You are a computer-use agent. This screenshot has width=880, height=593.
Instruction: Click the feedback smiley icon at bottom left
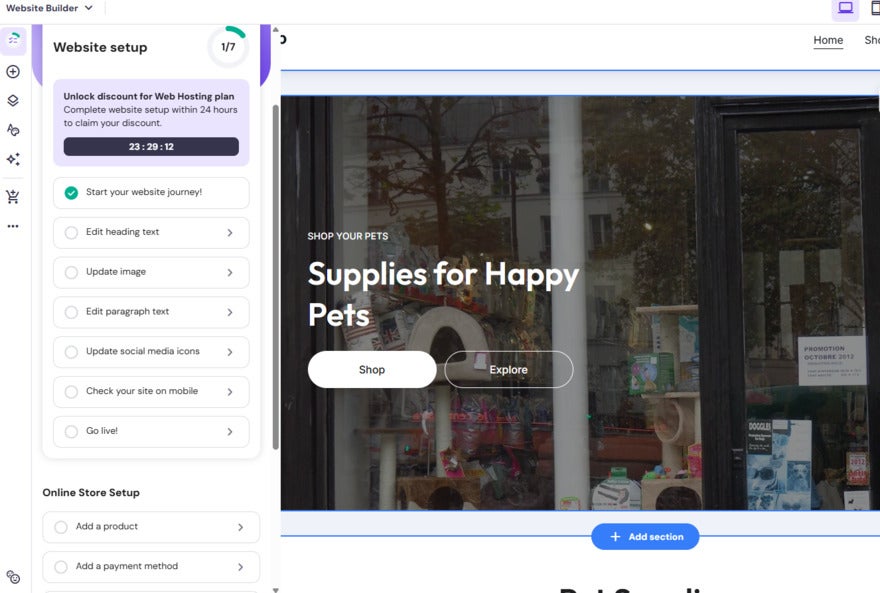13,577
